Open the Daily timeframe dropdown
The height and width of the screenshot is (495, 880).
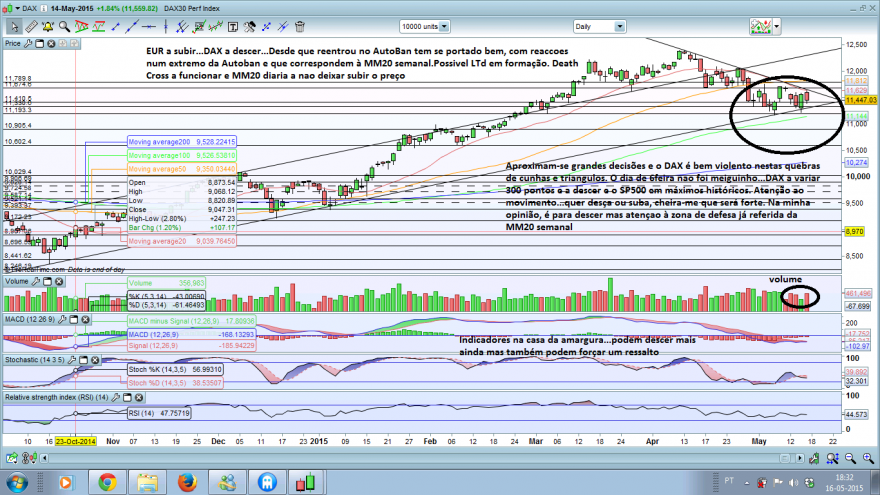(x=599, y=26)
